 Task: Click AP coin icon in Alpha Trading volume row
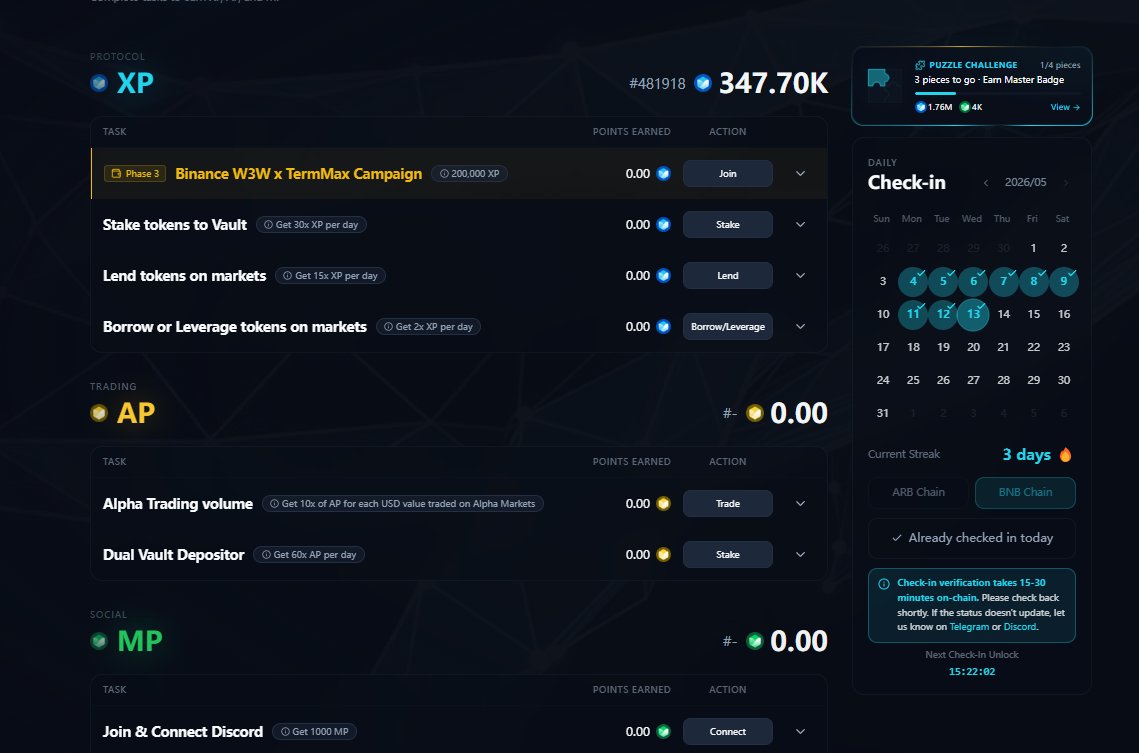coord(663,503)
